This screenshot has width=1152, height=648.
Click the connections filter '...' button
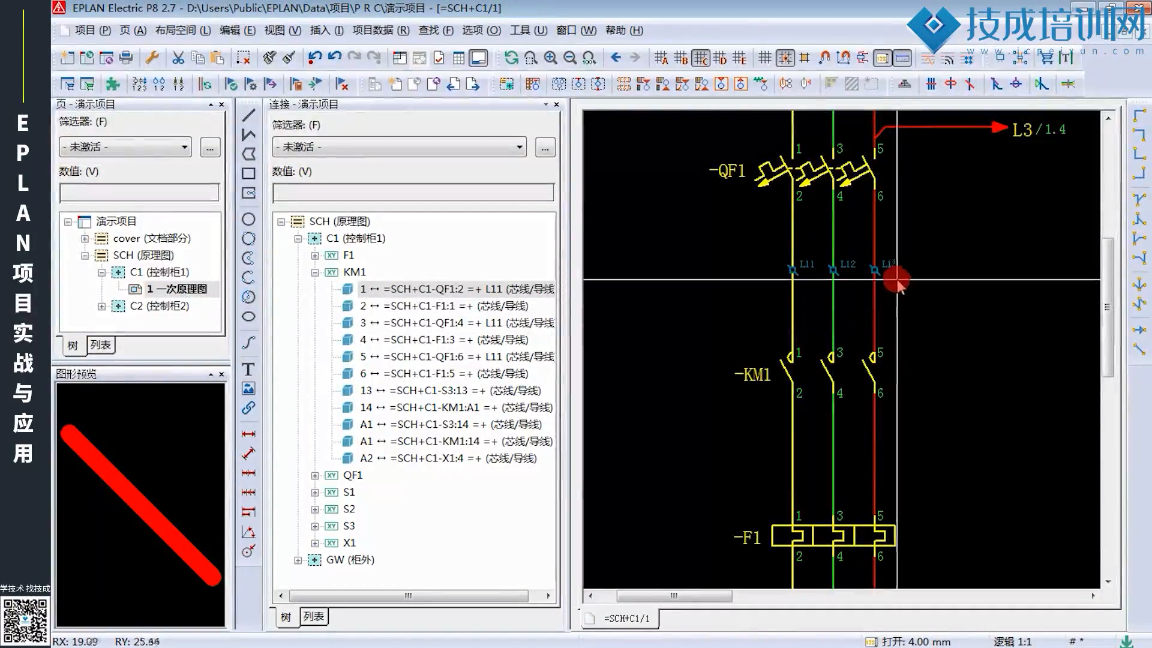pos(545,148)
